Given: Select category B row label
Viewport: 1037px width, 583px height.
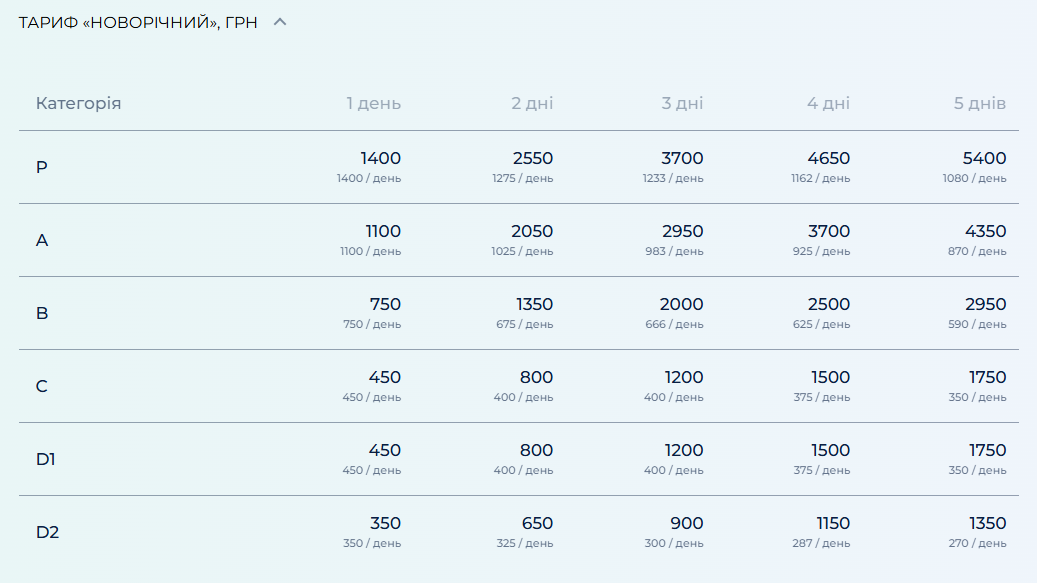Looking at the screenshot, I should [x=42, y=313].
